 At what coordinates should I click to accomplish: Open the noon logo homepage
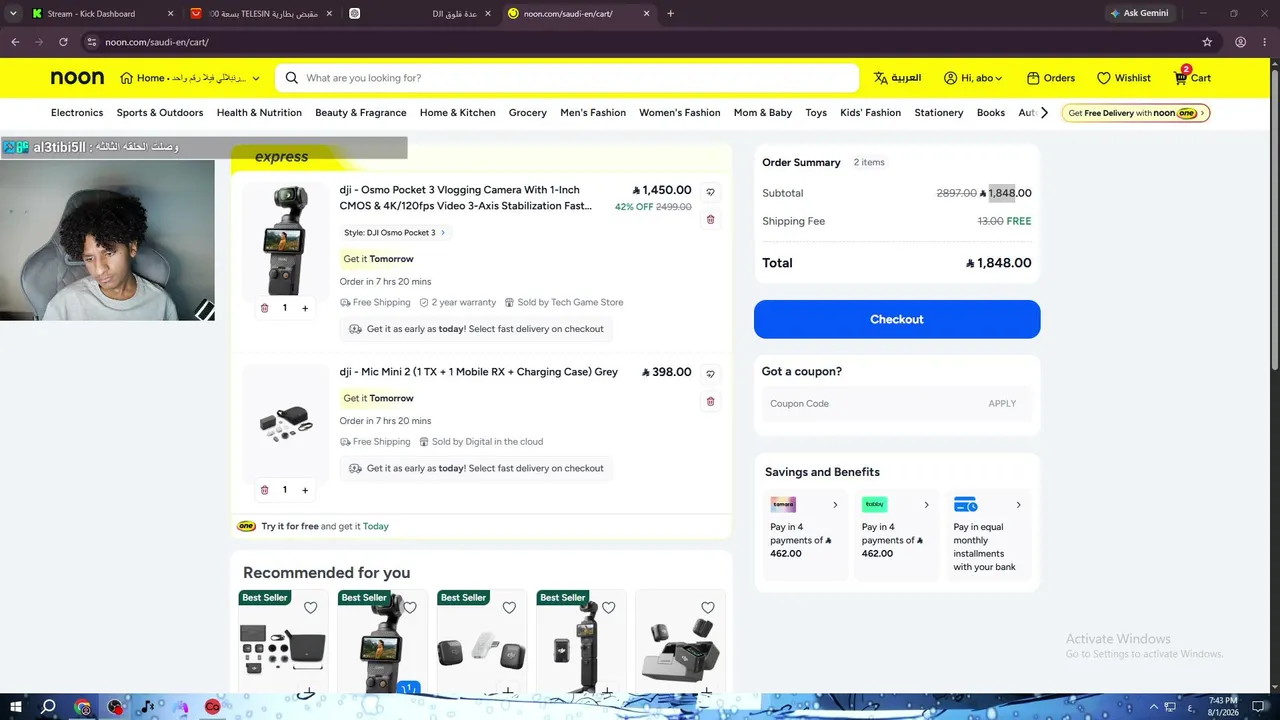77,78
